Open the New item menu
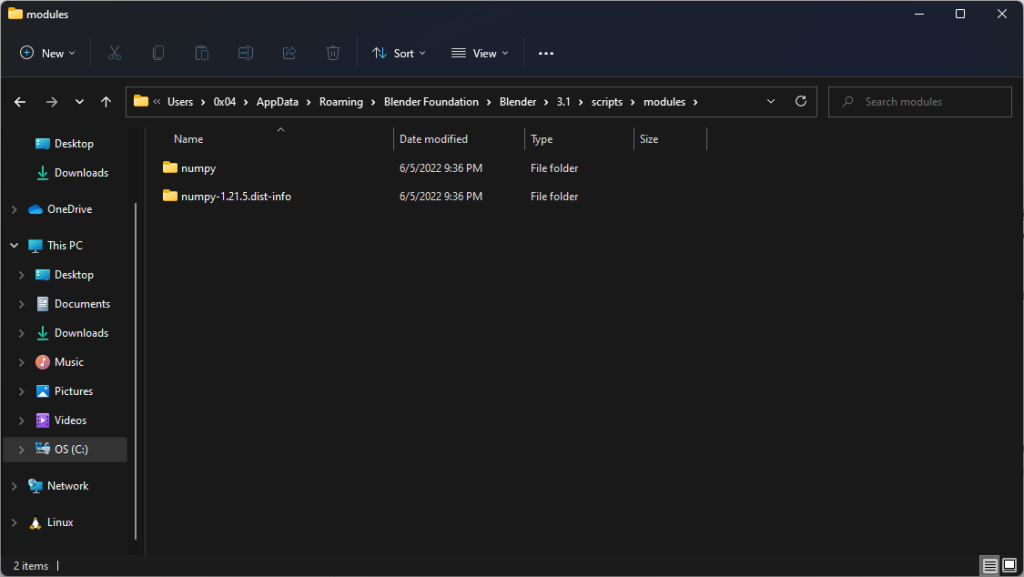This screenshot has width=1024, height=577. [x=48, y=53]
